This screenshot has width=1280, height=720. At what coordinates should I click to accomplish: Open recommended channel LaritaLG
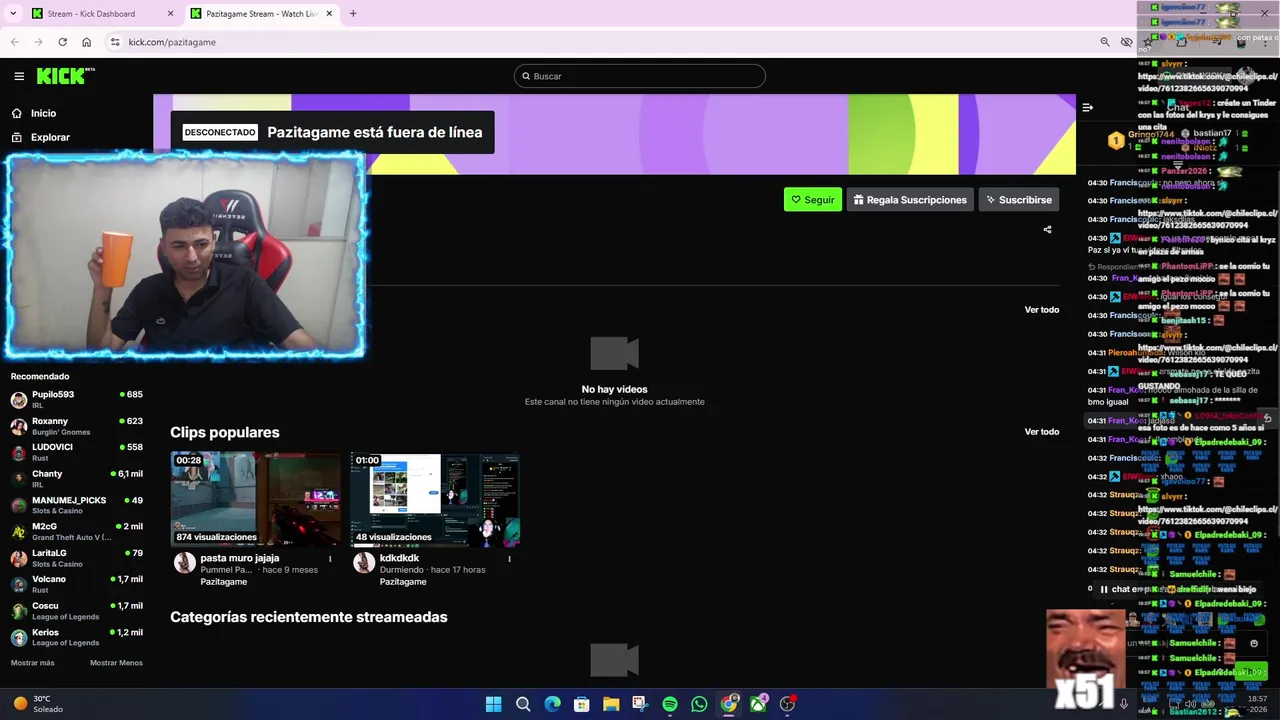click(x=77, y=558)
